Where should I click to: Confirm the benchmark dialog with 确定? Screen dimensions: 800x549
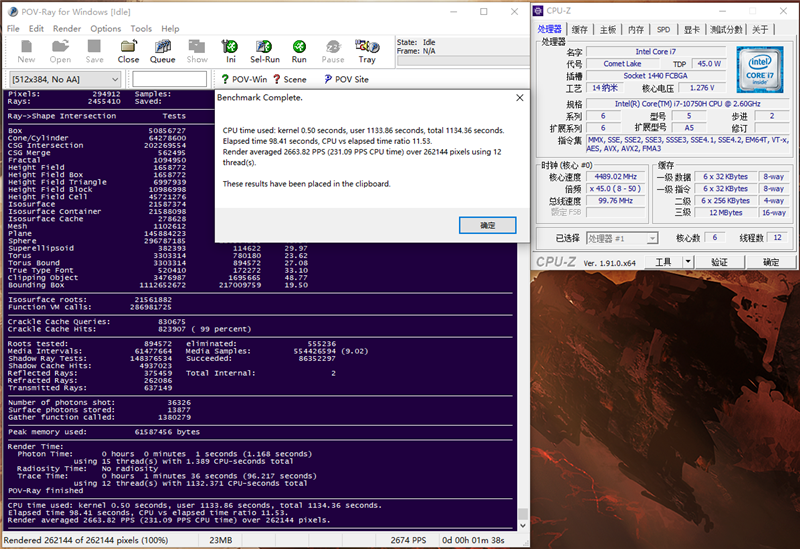pyautogui.click(x=487, y=225)
